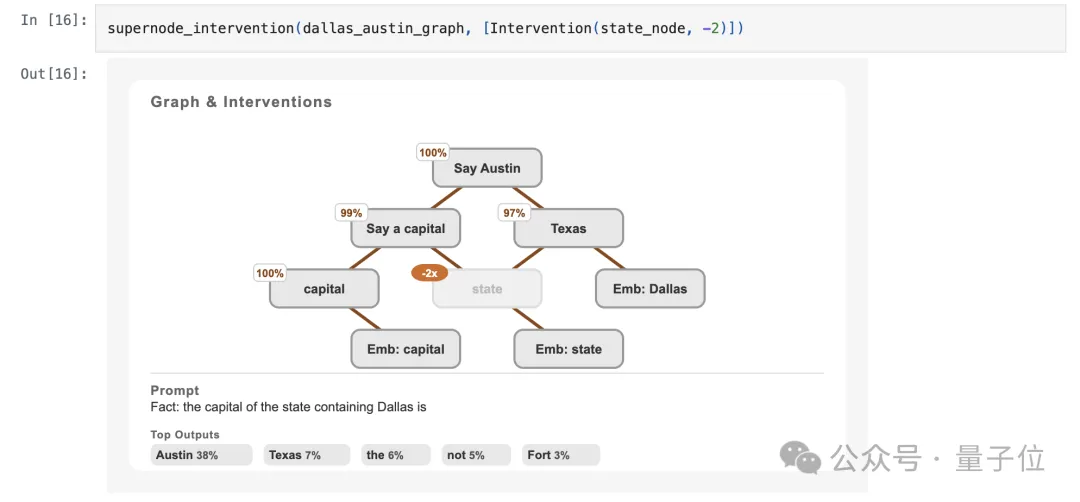The width and height of the screenshot is (1080, 502).
Task: Select the Austin 38% output chip
Action: (x=200, y=455)
